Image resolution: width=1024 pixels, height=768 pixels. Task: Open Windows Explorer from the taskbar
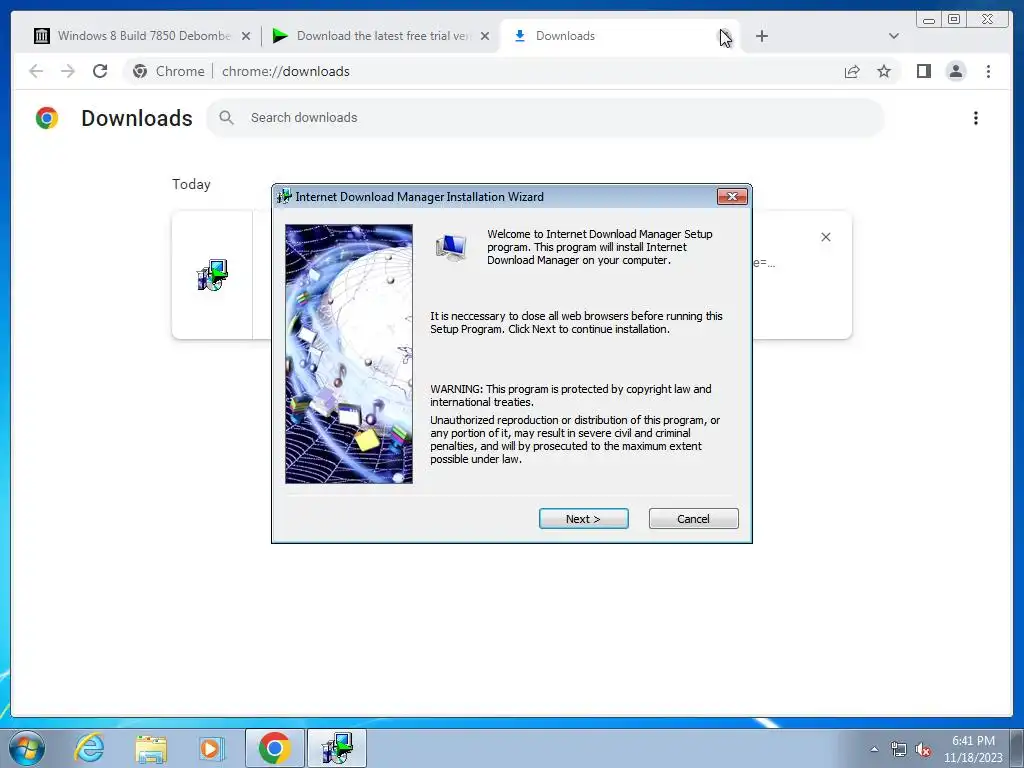(151, 748)
